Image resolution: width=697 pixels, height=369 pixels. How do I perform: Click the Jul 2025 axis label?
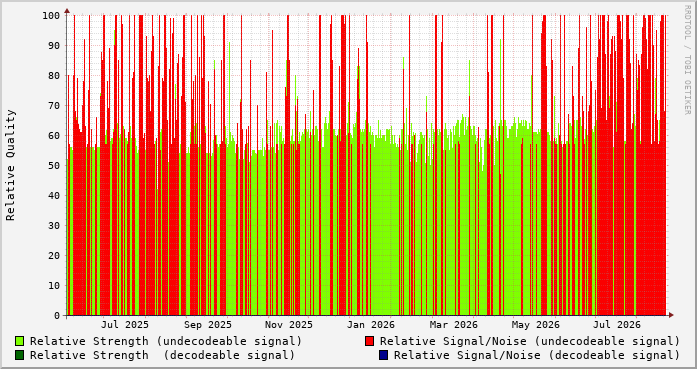pos(125,325)
